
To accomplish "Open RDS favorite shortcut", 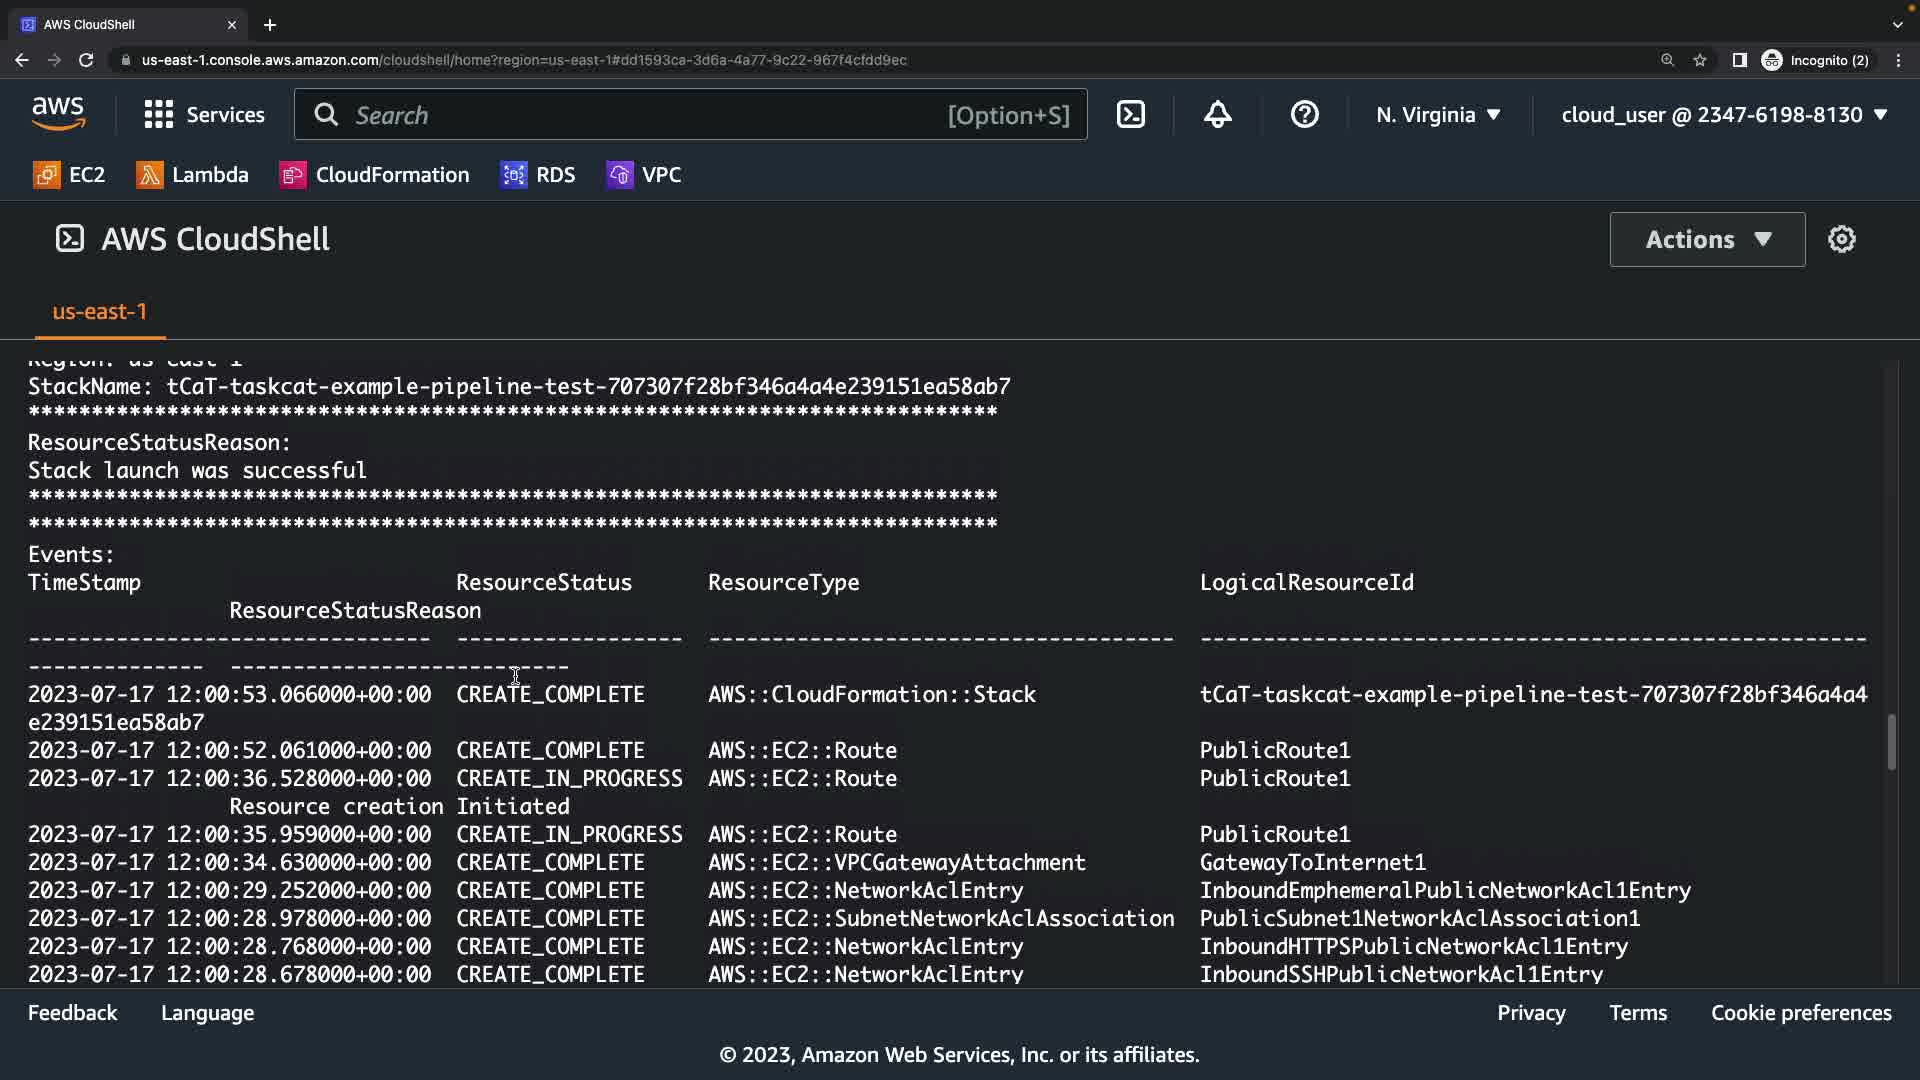I will click(538, 175).
